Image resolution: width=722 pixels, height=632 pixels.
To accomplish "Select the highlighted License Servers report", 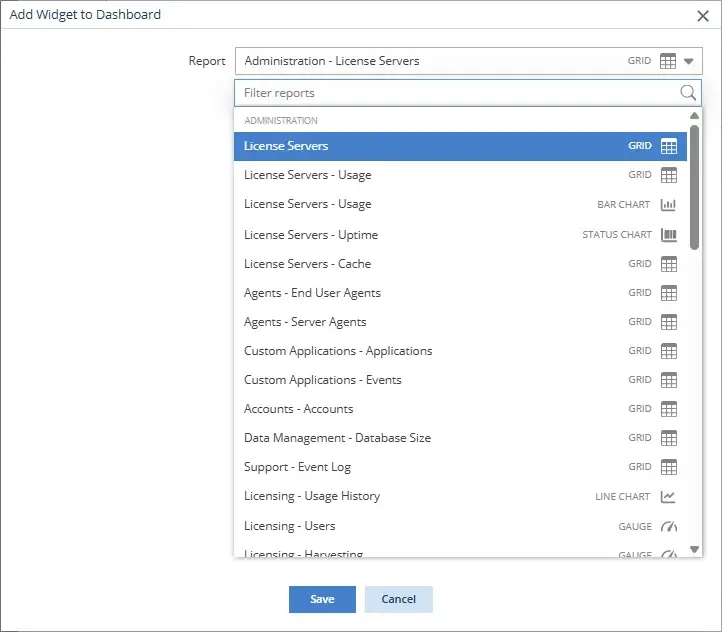I will coord(460,146).
